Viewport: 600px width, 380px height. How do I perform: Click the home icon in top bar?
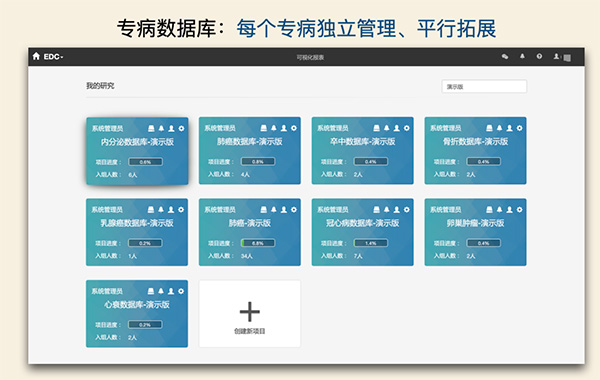click(x=36, y=56)
